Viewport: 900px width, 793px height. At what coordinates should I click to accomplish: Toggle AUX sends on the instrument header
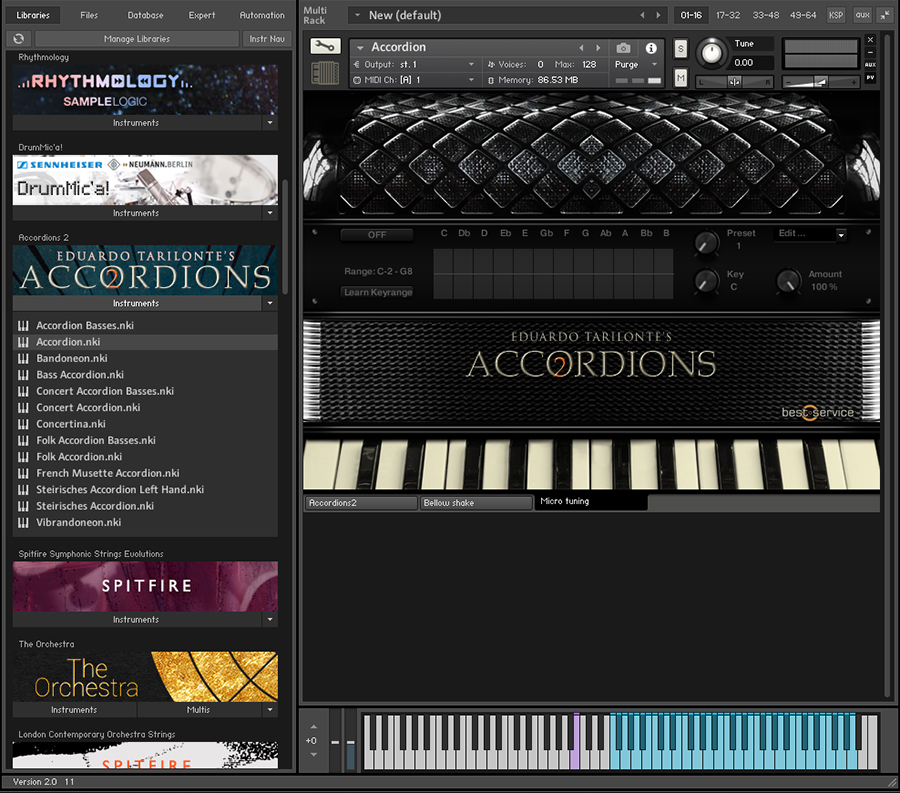(x=871, y=65)
